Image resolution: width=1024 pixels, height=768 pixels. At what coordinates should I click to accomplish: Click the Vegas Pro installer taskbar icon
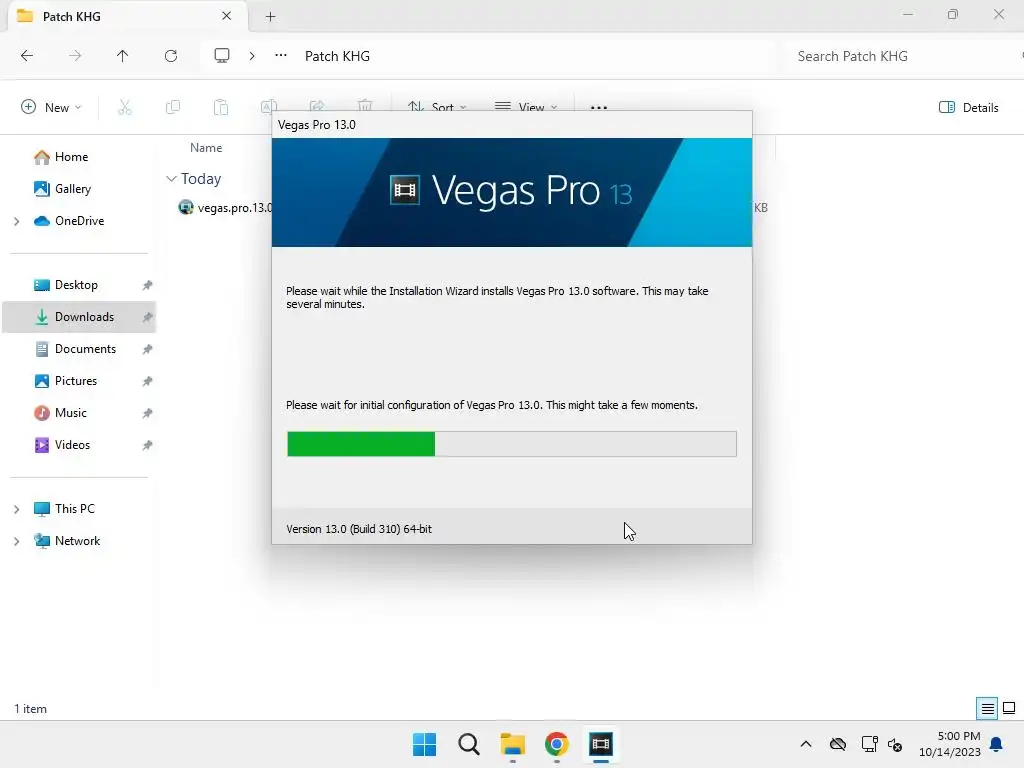tap(601, 744)
